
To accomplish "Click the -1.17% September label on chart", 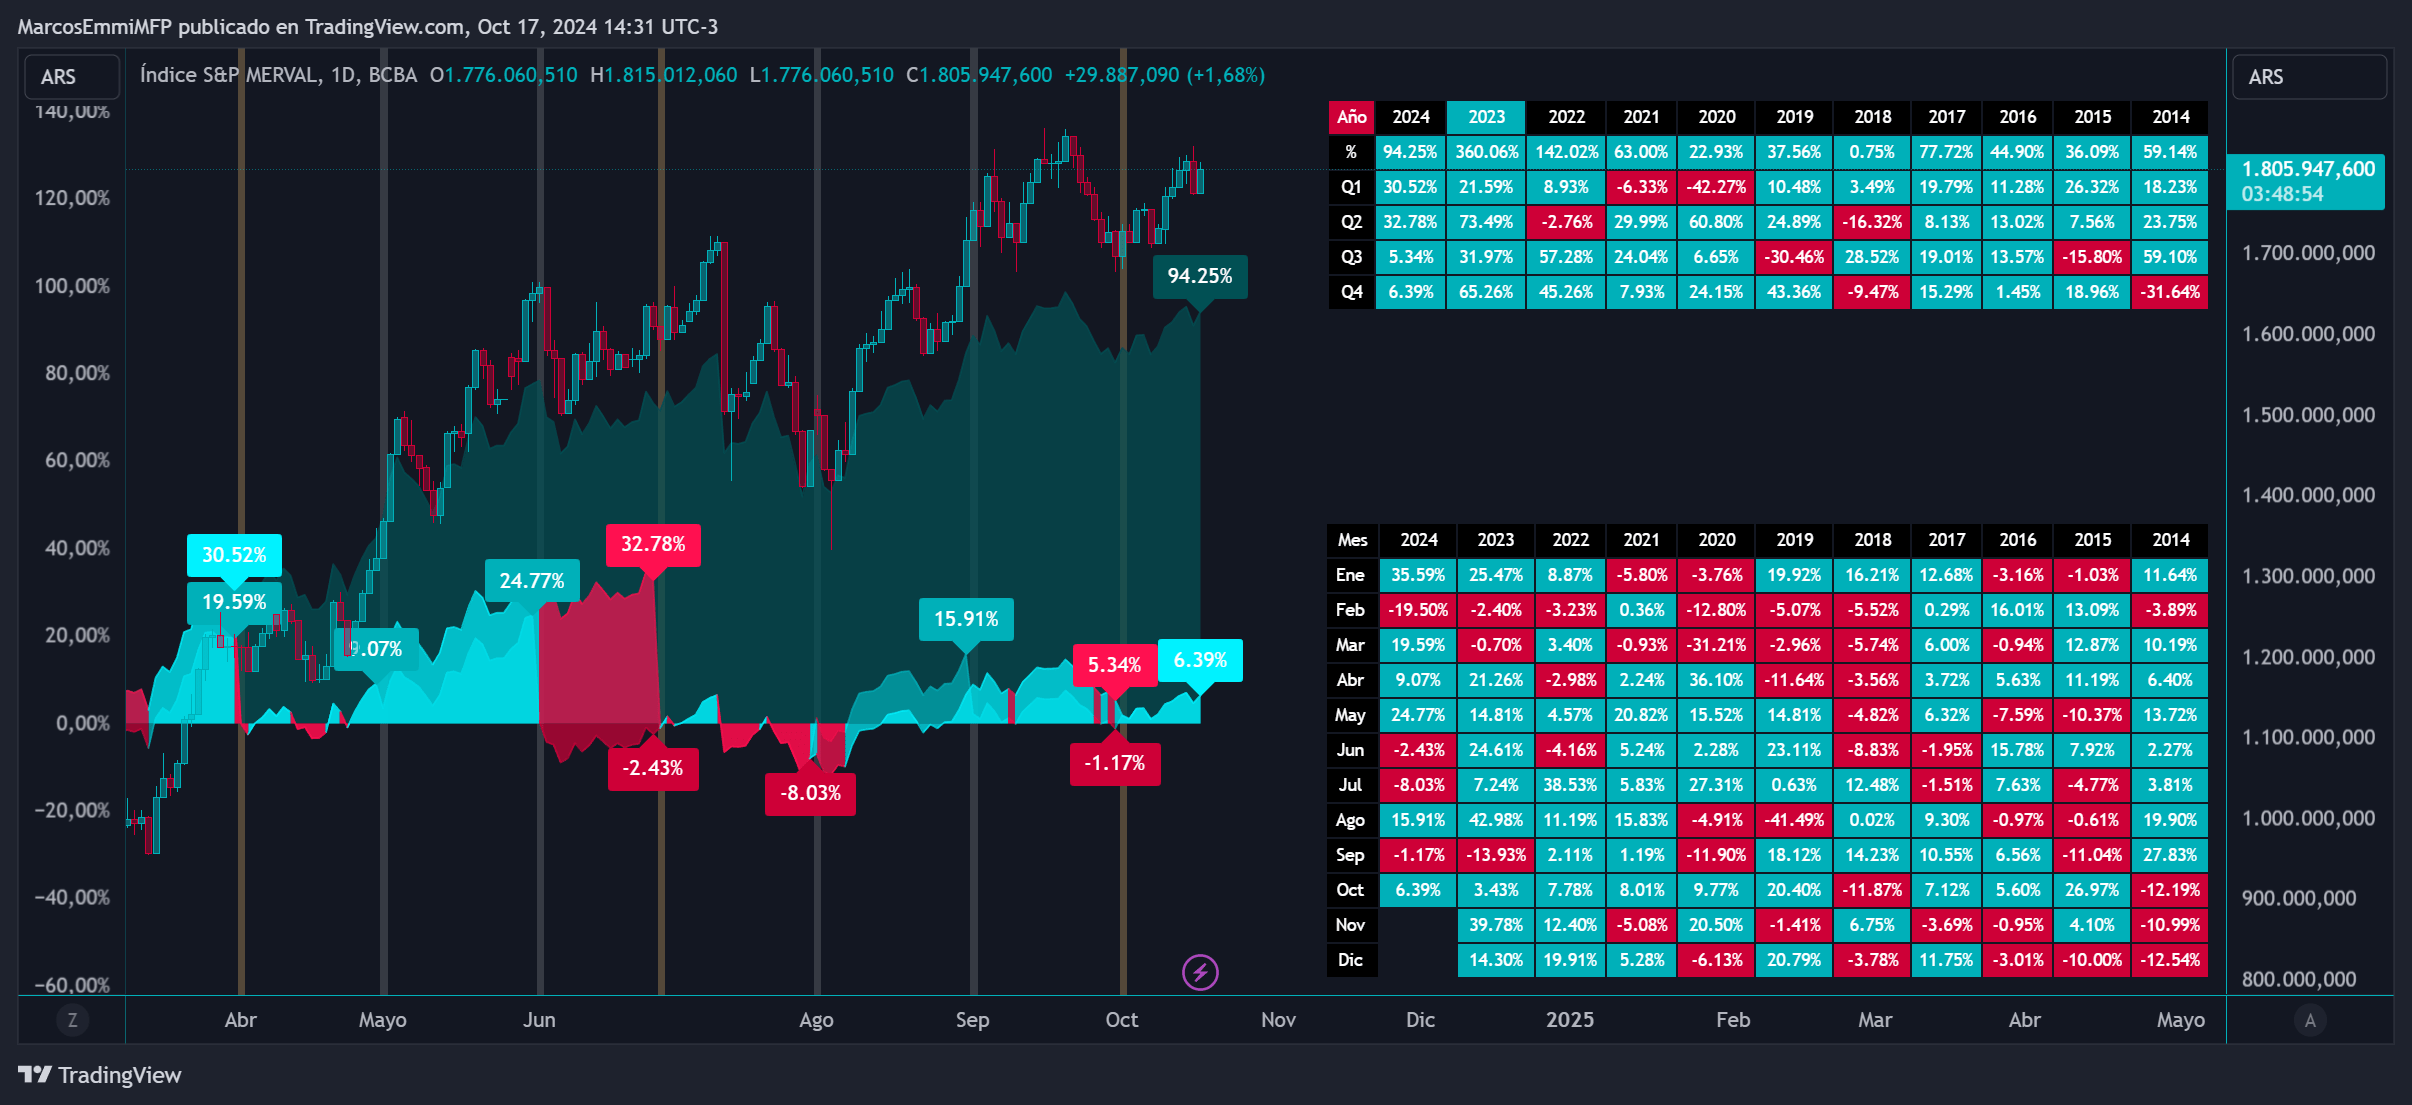I will coord(1115,763).
